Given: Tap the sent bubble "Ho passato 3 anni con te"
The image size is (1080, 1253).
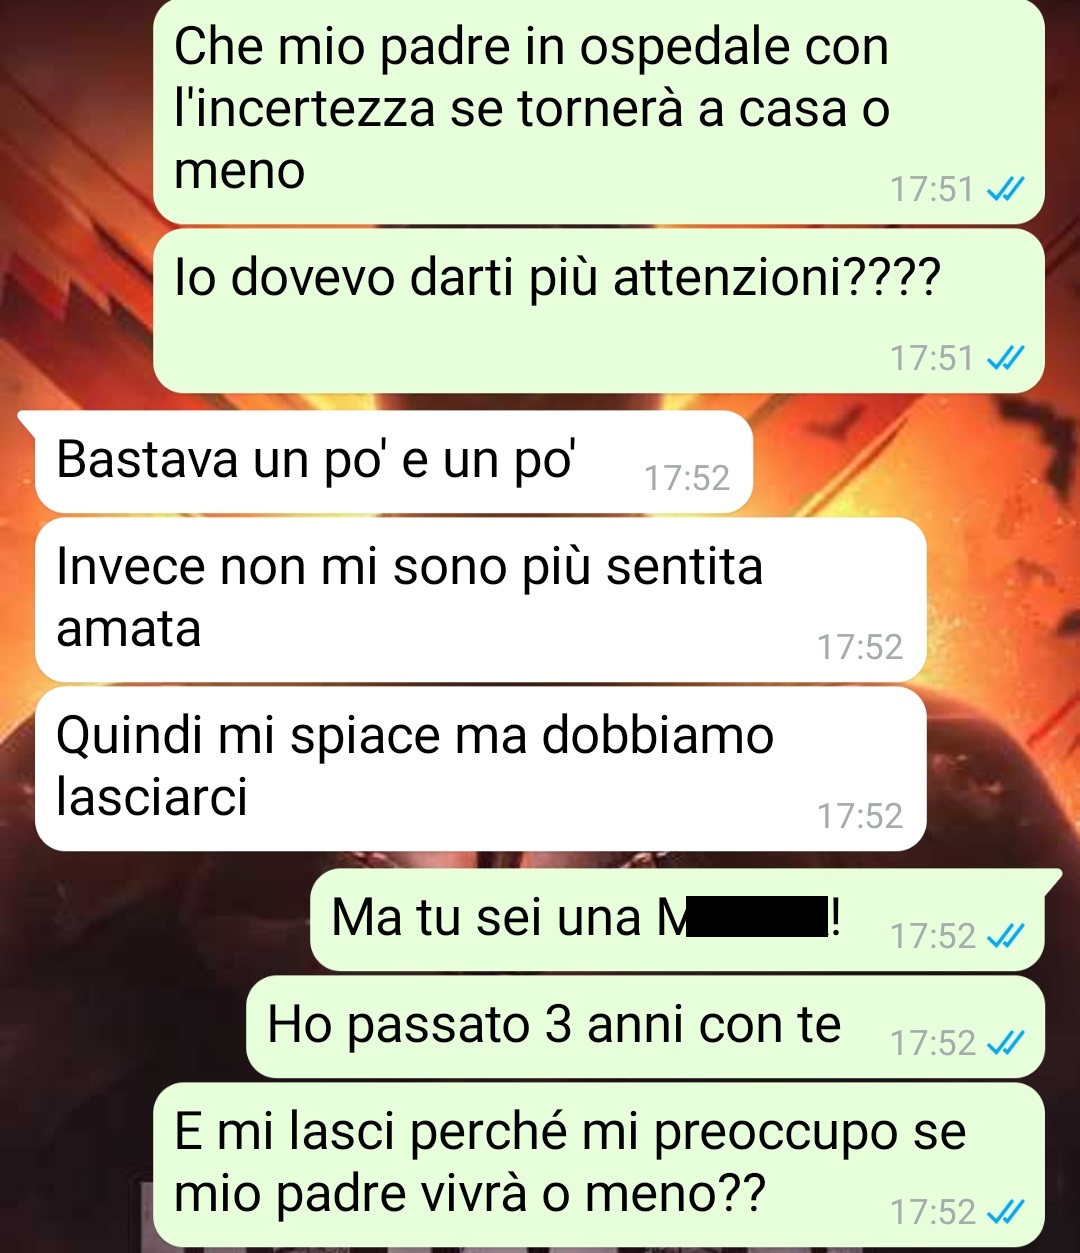Looking at the screenshot, I should 645,1027.
